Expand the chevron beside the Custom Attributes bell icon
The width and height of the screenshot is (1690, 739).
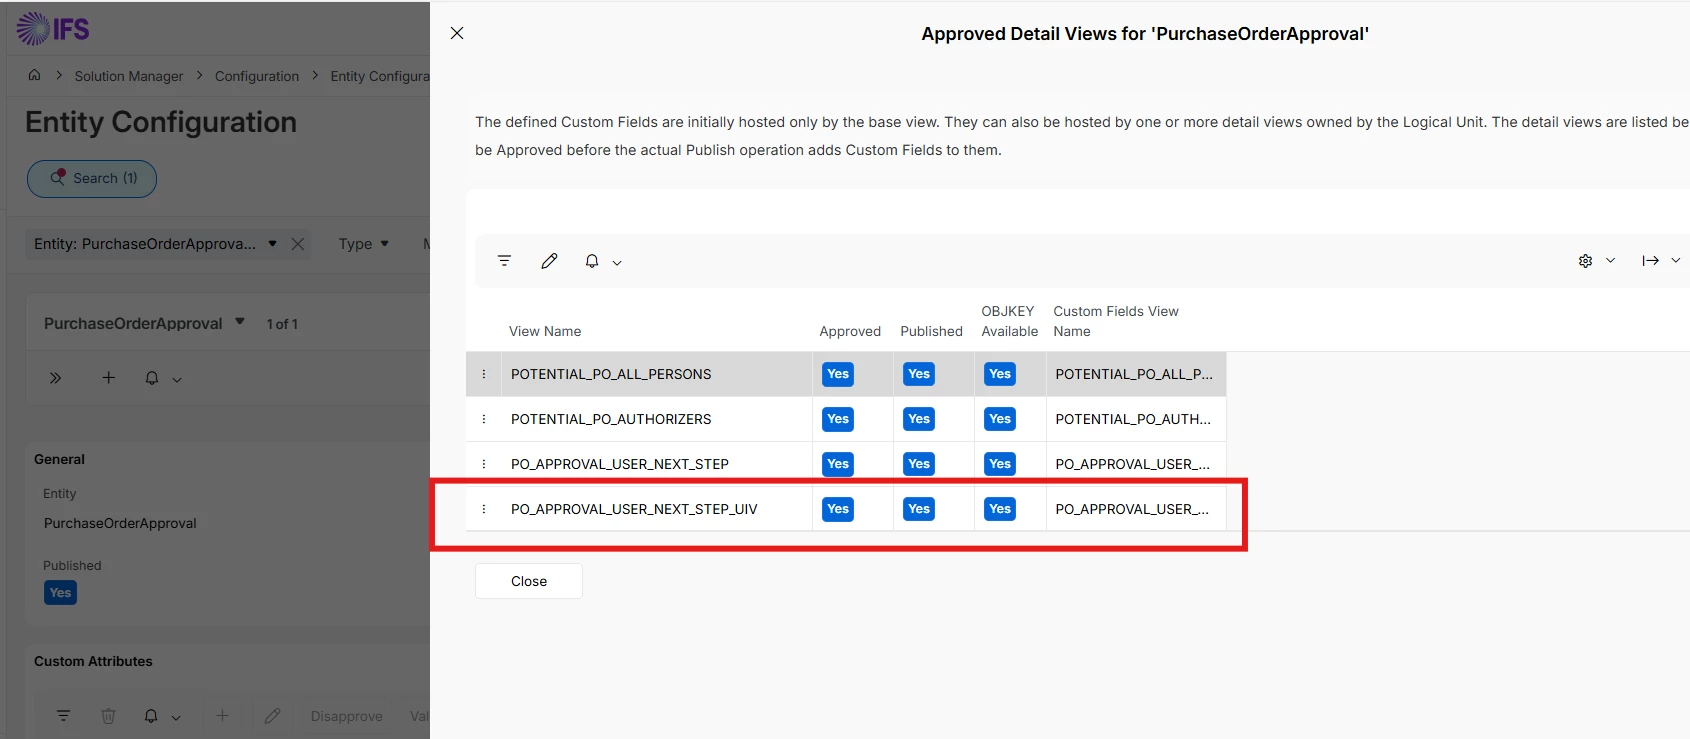[176, 717]
